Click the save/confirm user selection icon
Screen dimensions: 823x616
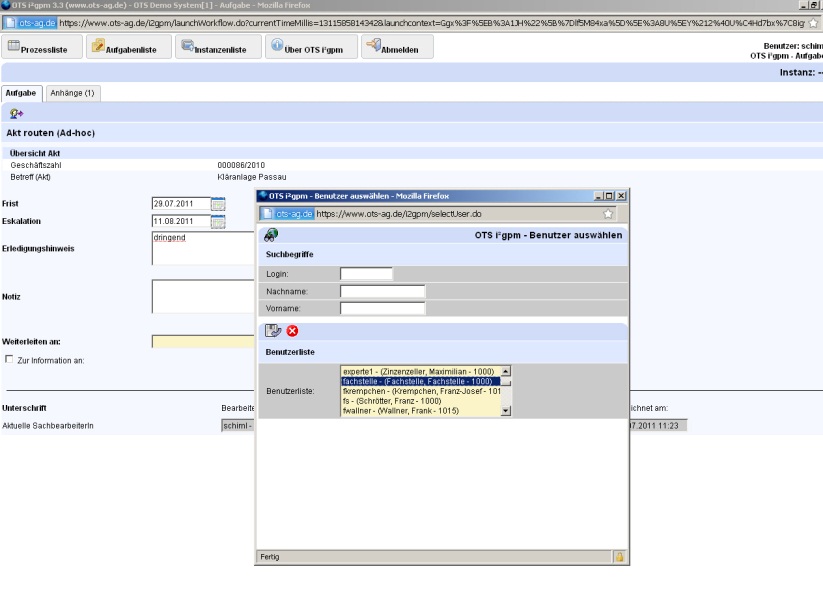[273, 331]
